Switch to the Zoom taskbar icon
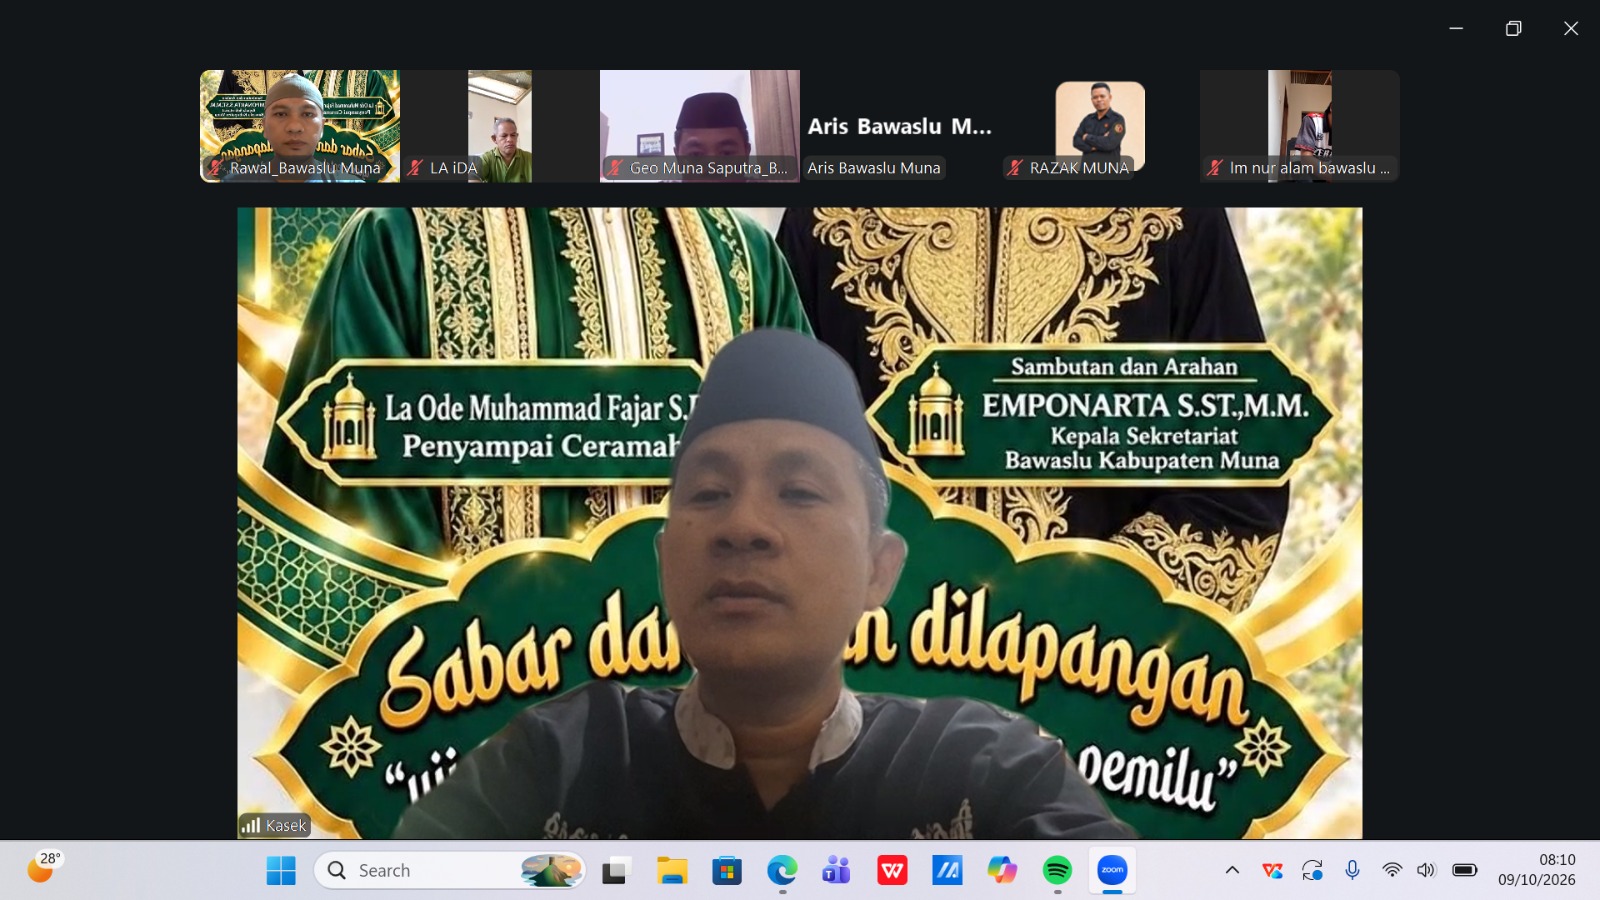 pyautogui.click(x=1112, y=871)
